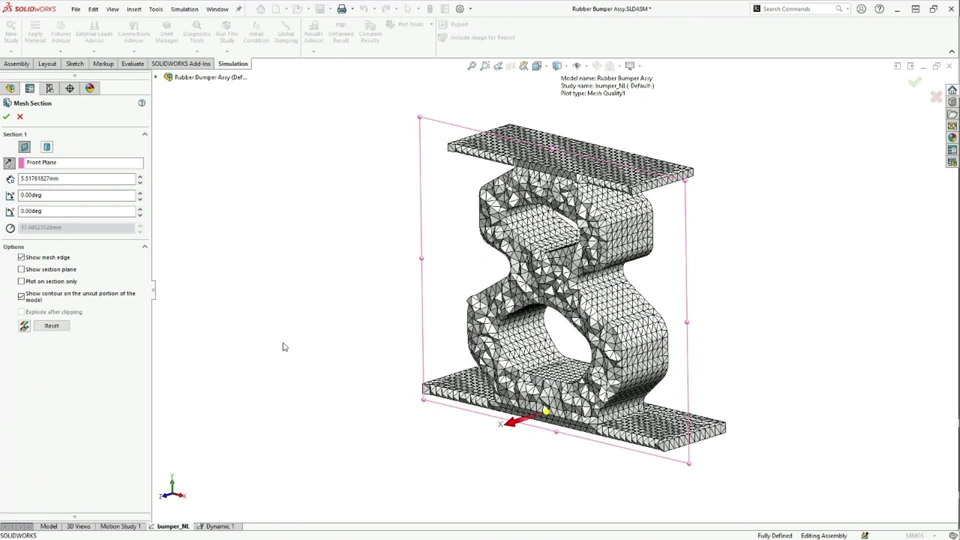The width and height of the screenshot is (960, 540).
Task: Open the ConfigurationManager tab icon
Action: [x=50, y=88]
